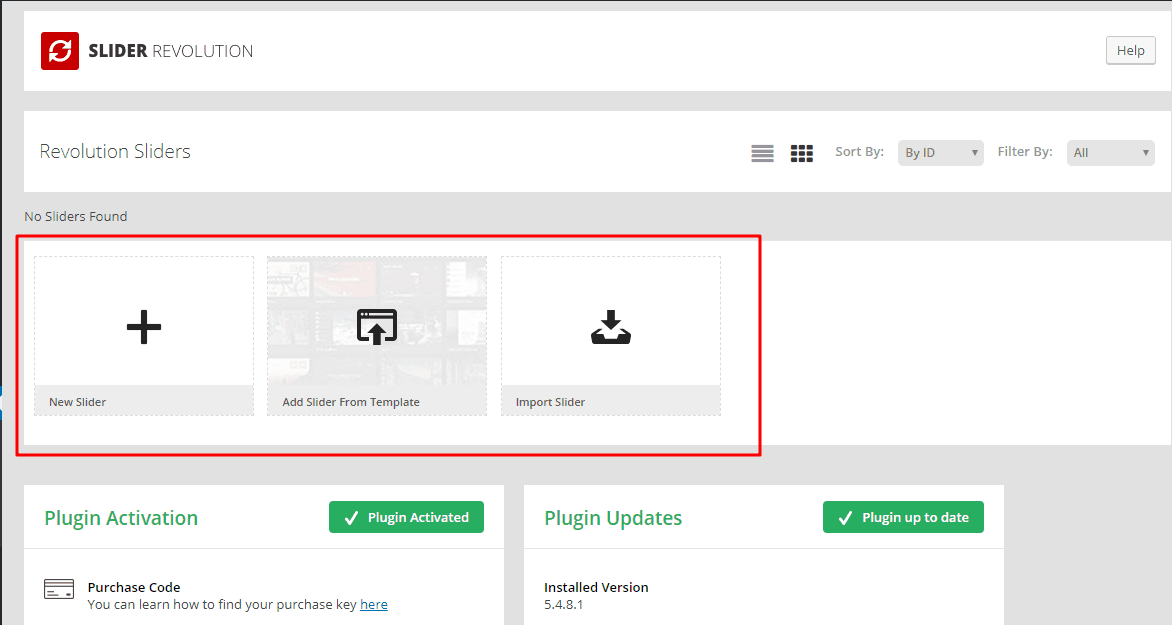Click the here purchase key link

coord(373,604)
